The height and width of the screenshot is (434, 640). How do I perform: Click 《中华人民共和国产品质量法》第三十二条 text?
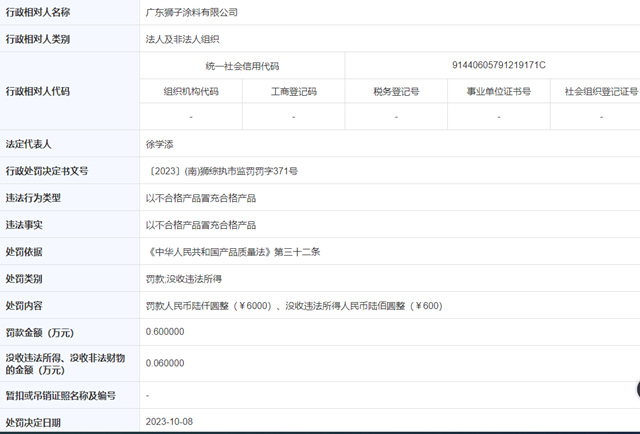[x=233, y=252]
